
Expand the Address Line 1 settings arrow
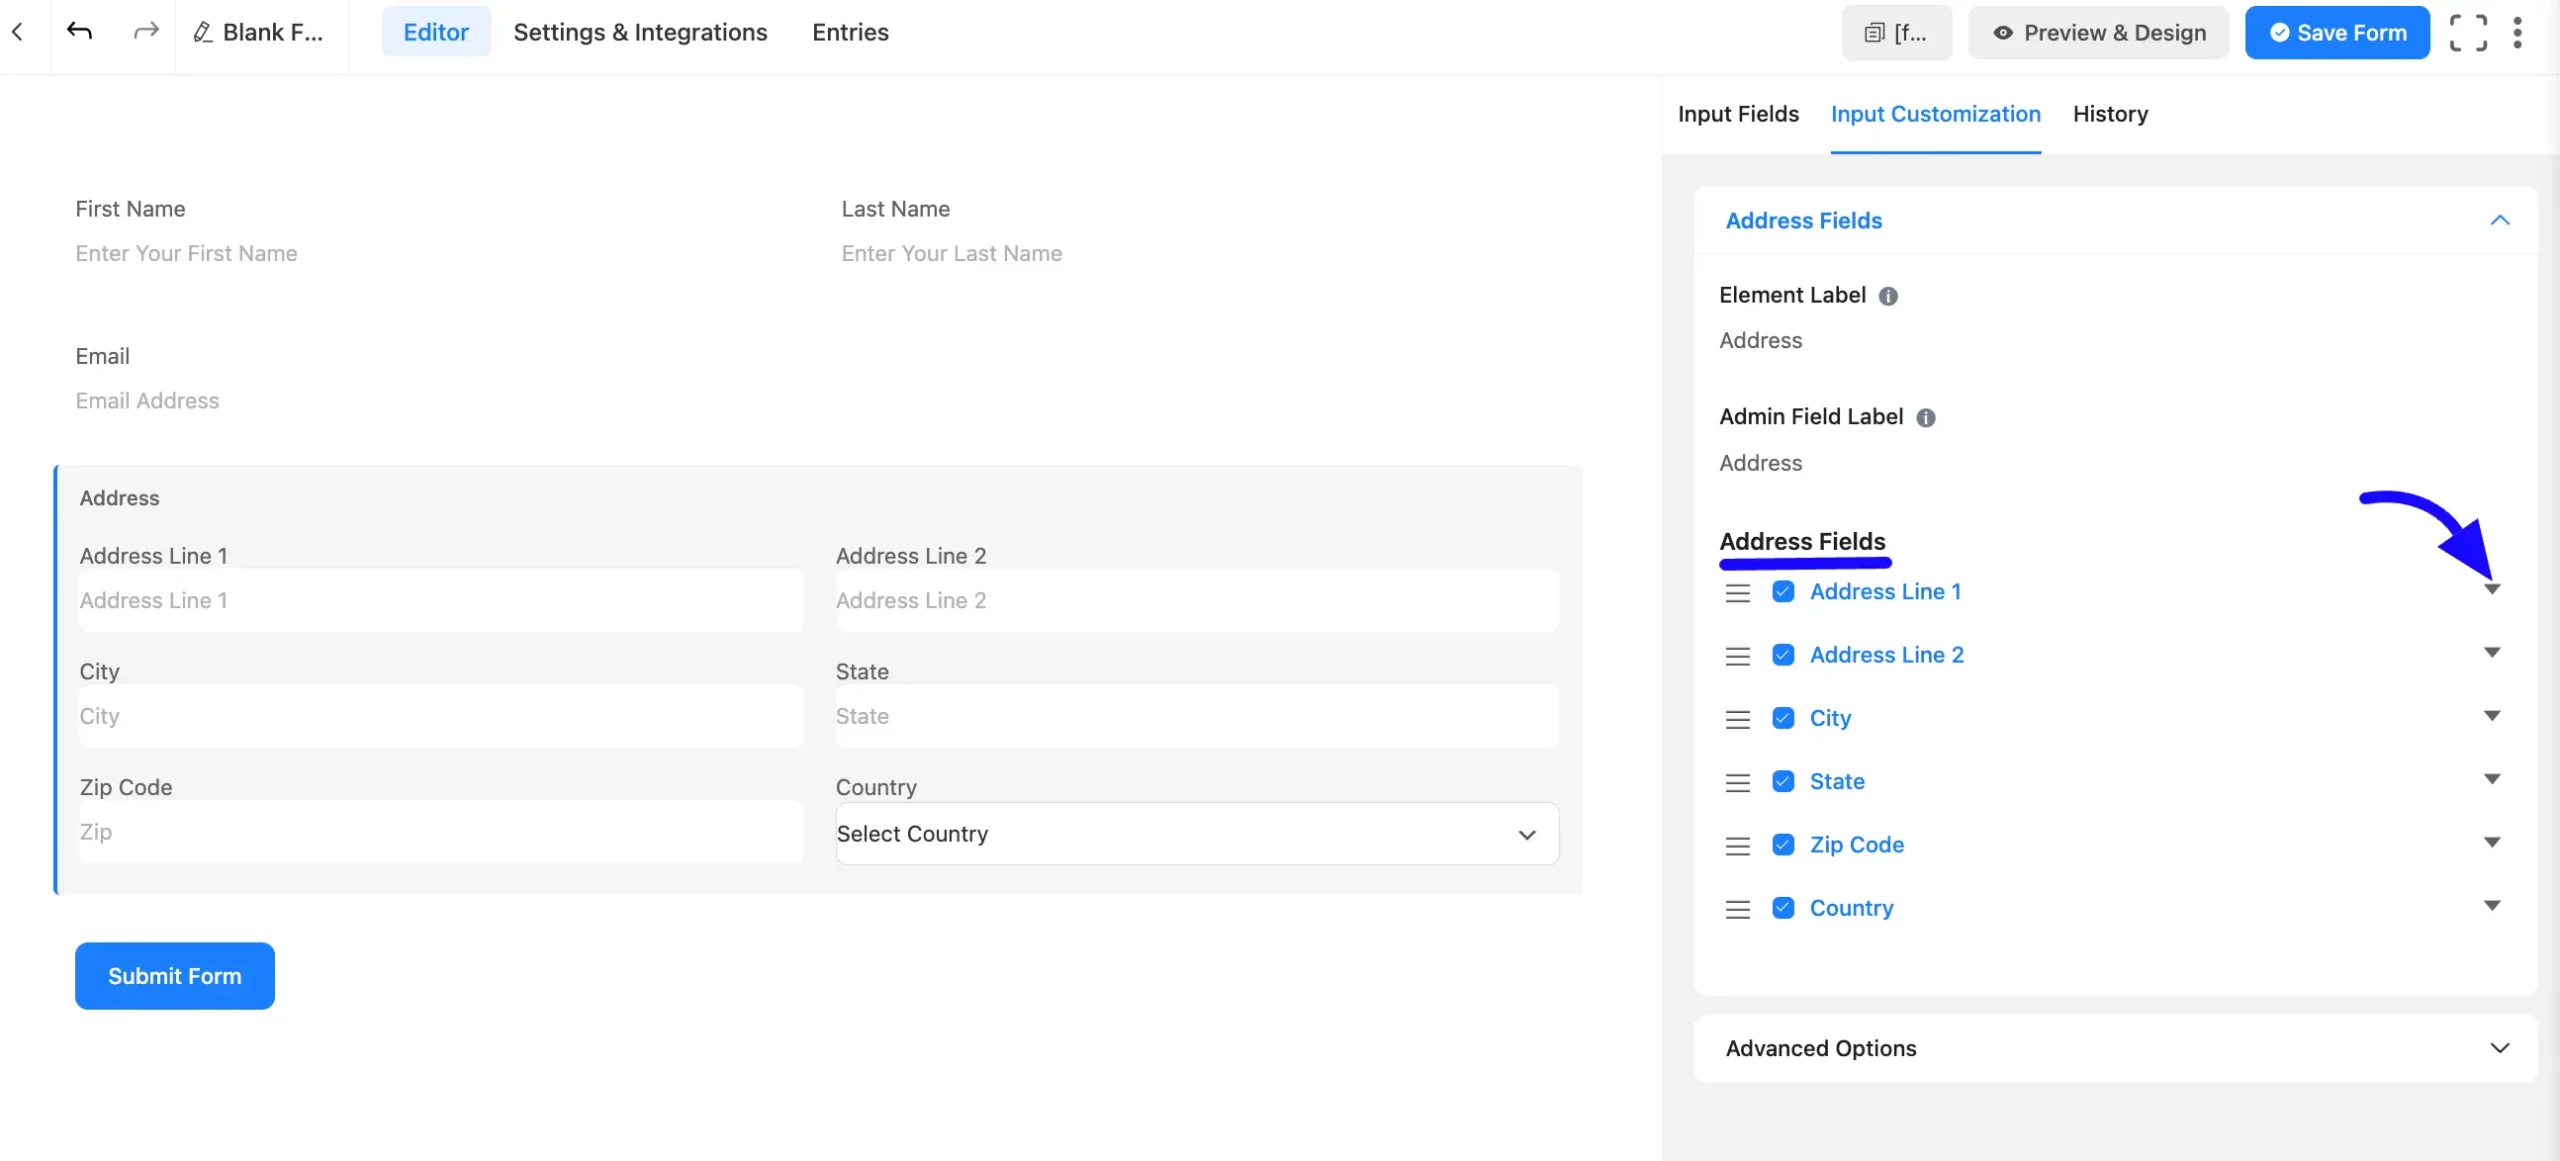2492,590
